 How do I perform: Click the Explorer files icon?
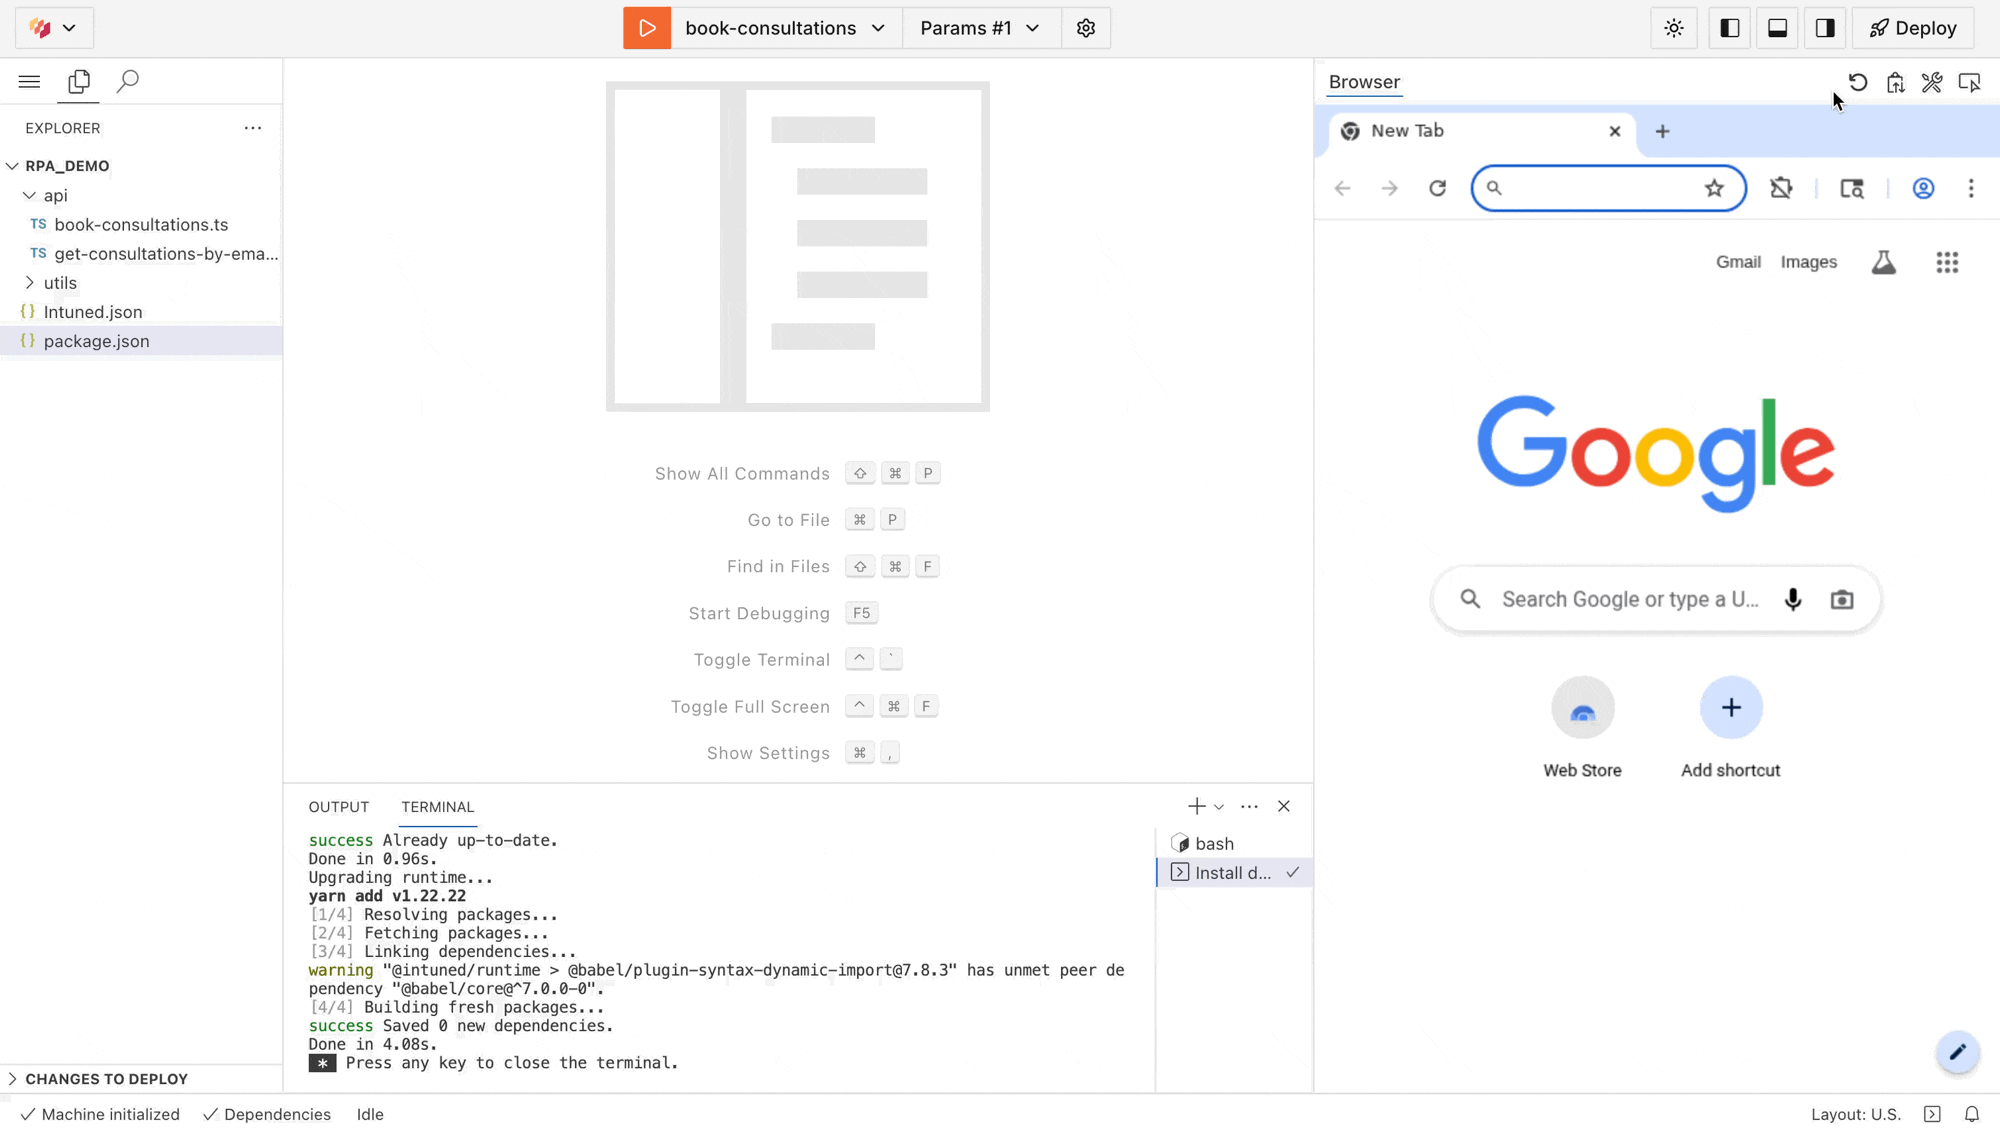point(79,81)
